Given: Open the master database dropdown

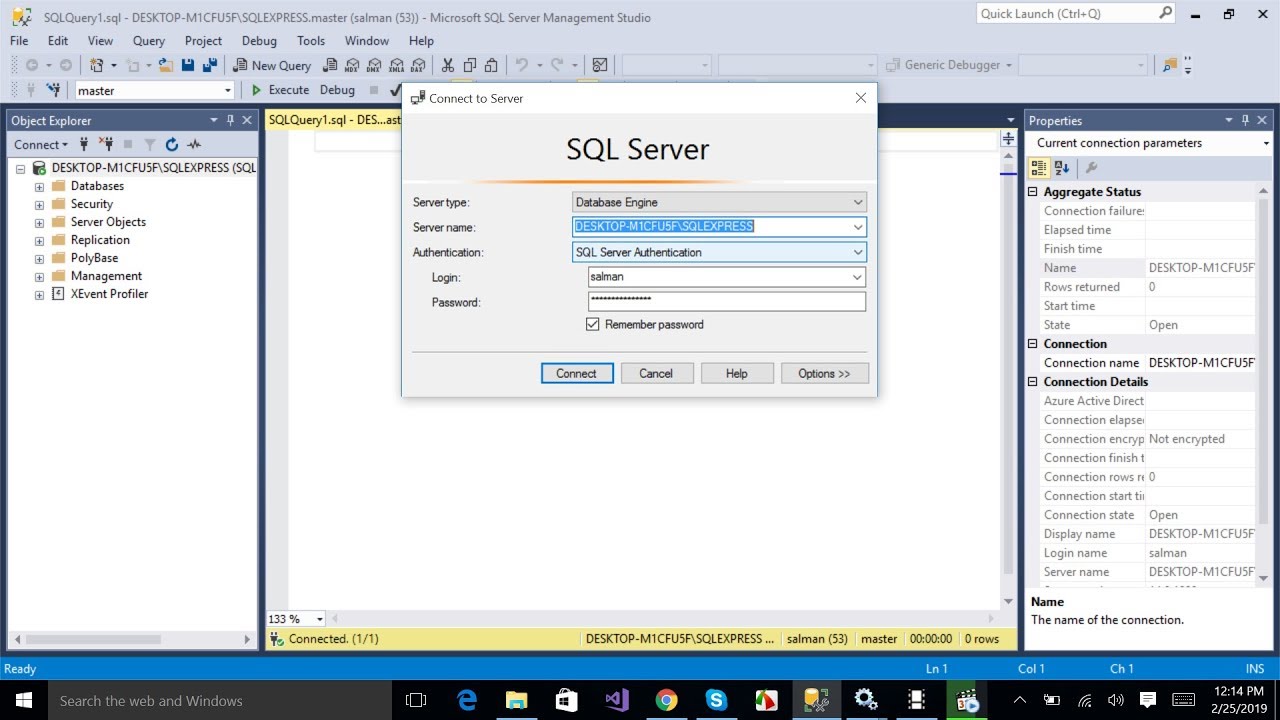Looking at the screenshot, I should click(228, 90).
